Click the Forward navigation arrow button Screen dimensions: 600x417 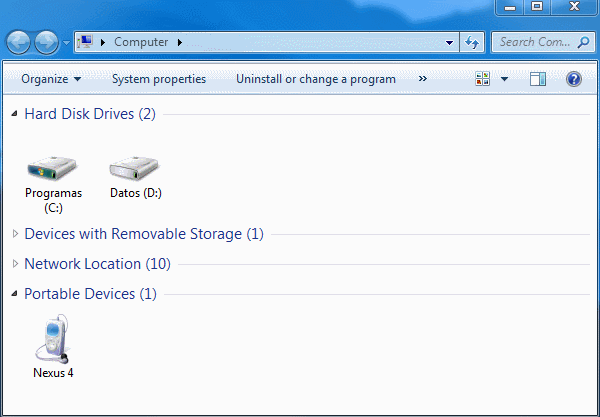47,43
